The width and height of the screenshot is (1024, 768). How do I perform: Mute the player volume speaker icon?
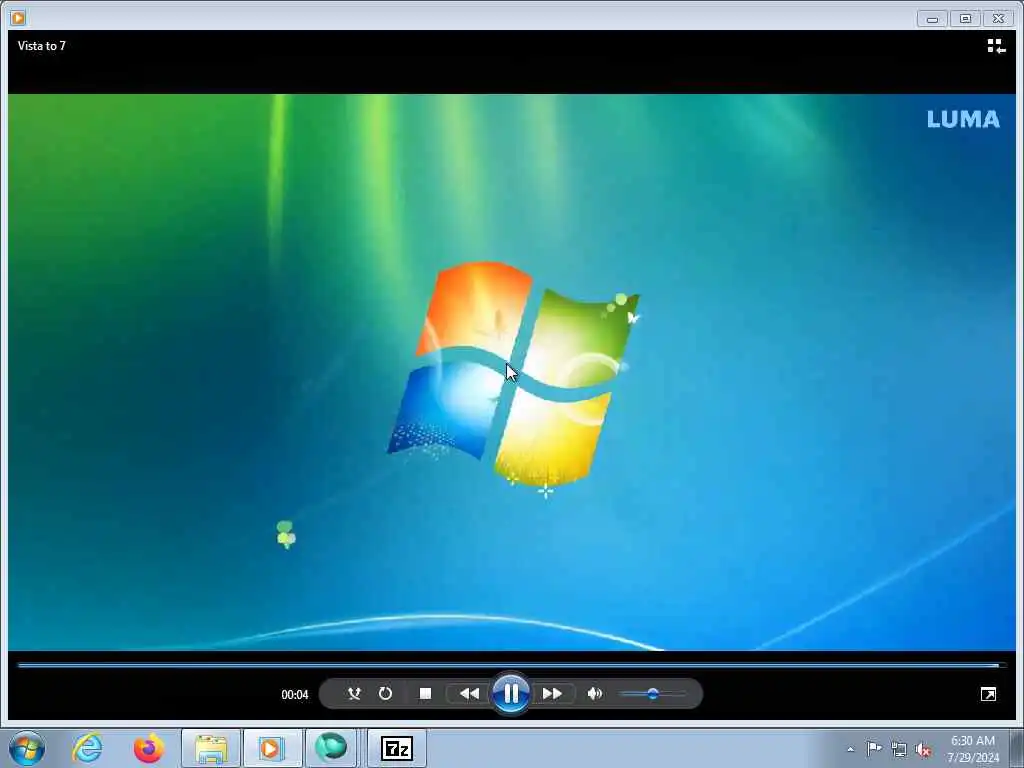(x=594, y=694)
